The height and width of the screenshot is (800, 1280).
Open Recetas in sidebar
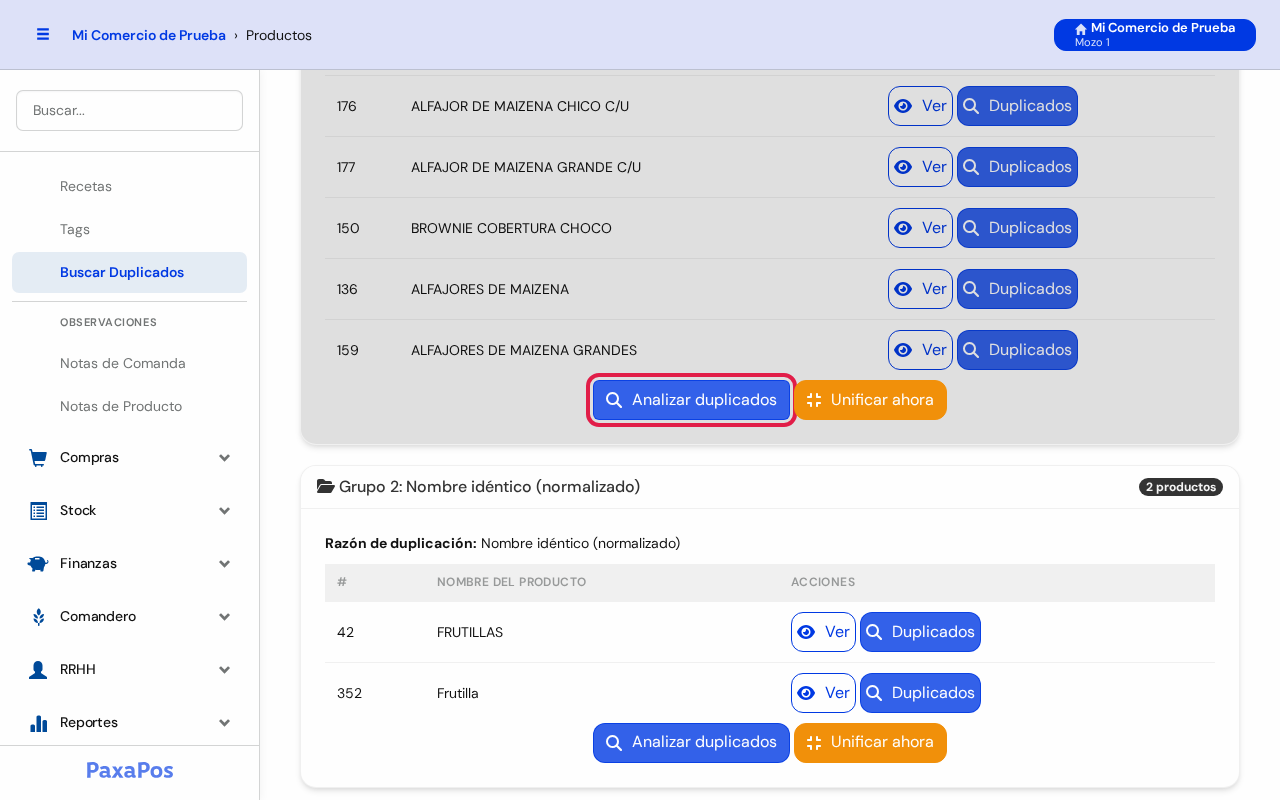coord(129,187)
